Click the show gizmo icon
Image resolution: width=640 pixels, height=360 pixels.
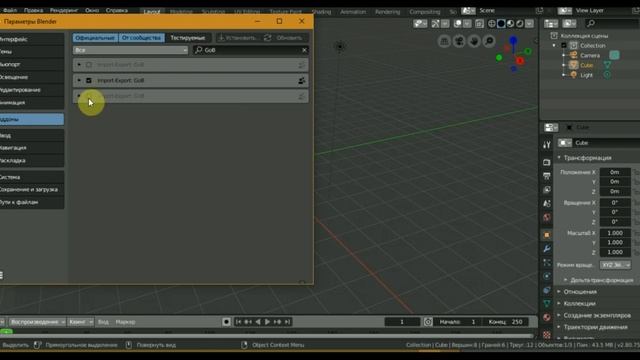pyautogui.click(x=436, y=24)
